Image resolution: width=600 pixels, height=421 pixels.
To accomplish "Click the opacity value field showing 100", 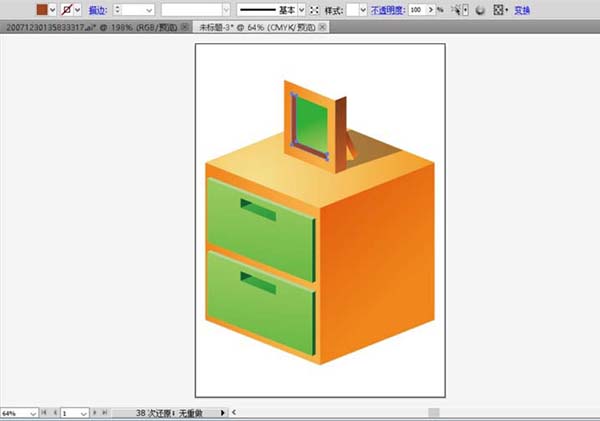I will (x=417, y=10).
